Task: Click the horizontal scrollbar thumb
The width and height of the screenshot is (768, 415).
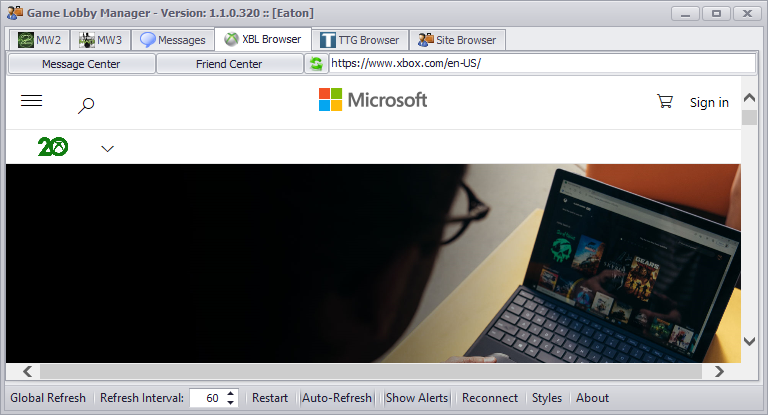Action: click(371, 371)
